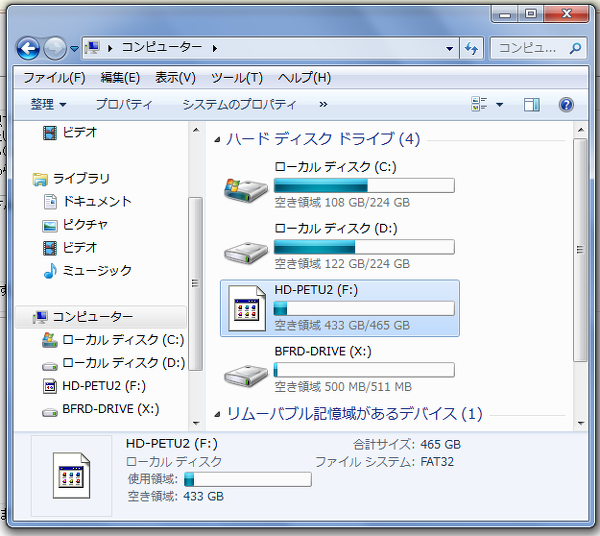The height and width of the screenshot is (536, 600).
Task: Collapse the リムーバブル記憶域があるデバイス group
Action: tap(219, 414)
